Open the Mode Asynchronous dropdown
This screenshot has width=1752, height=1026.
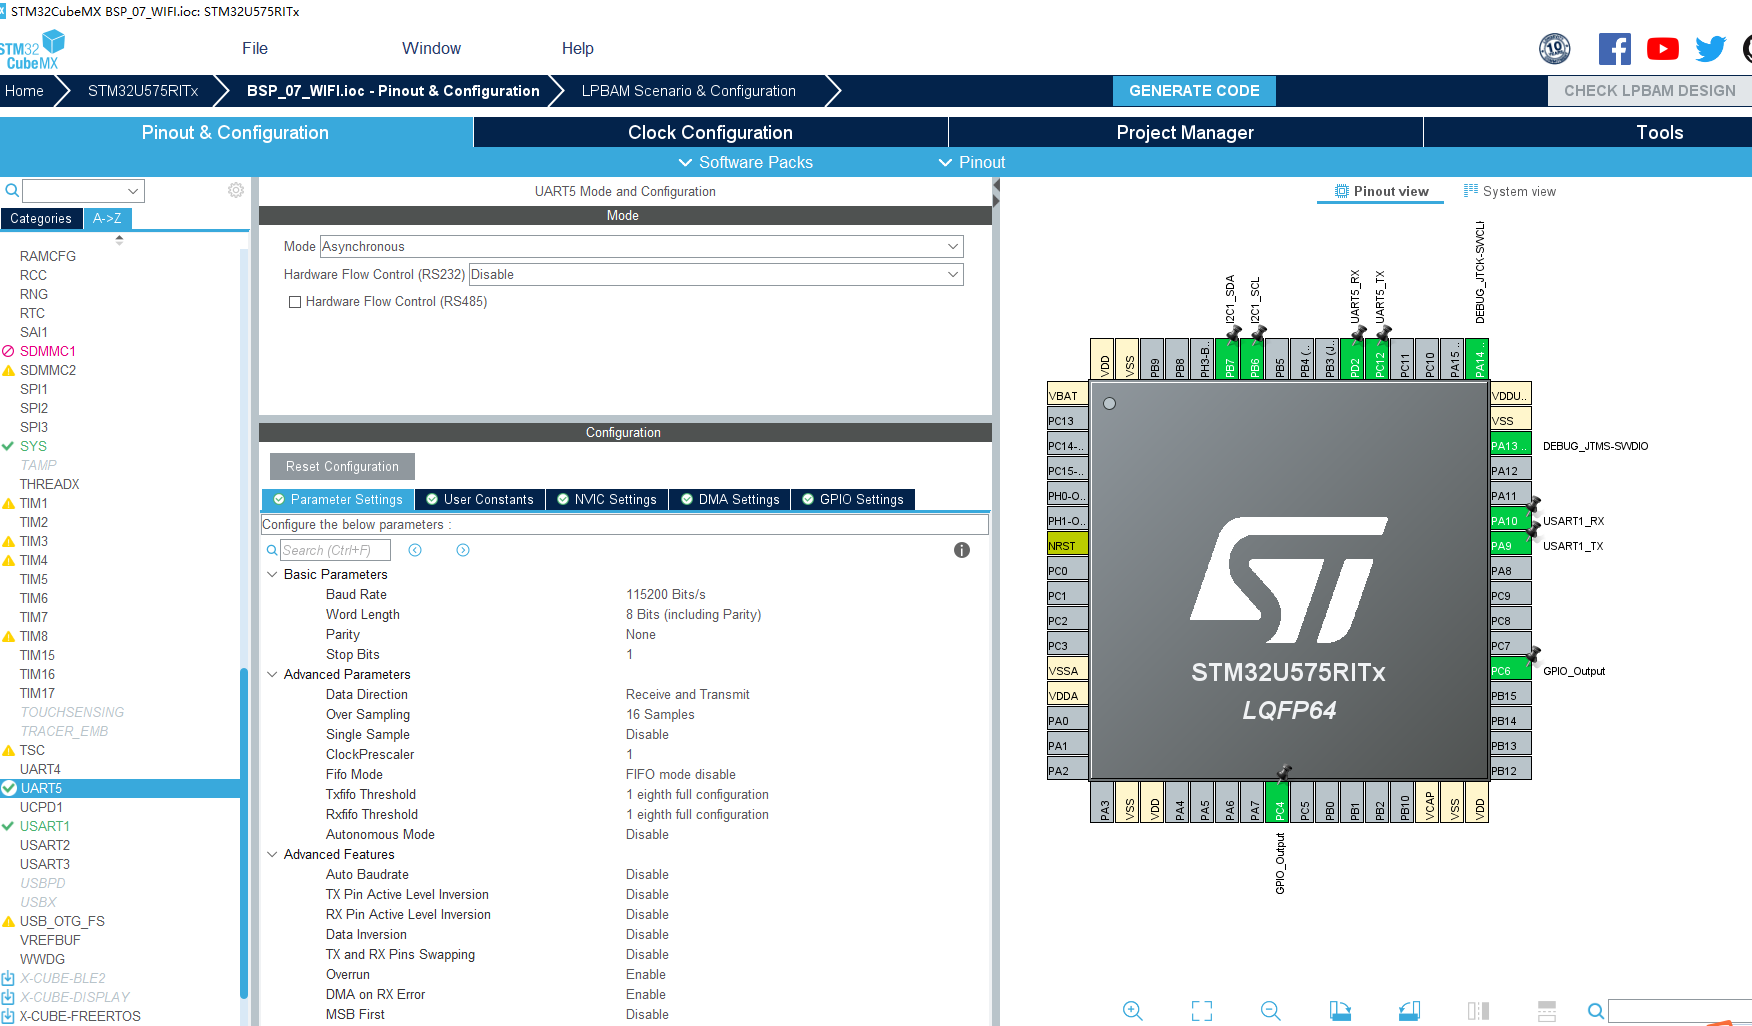[x=642, y=246]
